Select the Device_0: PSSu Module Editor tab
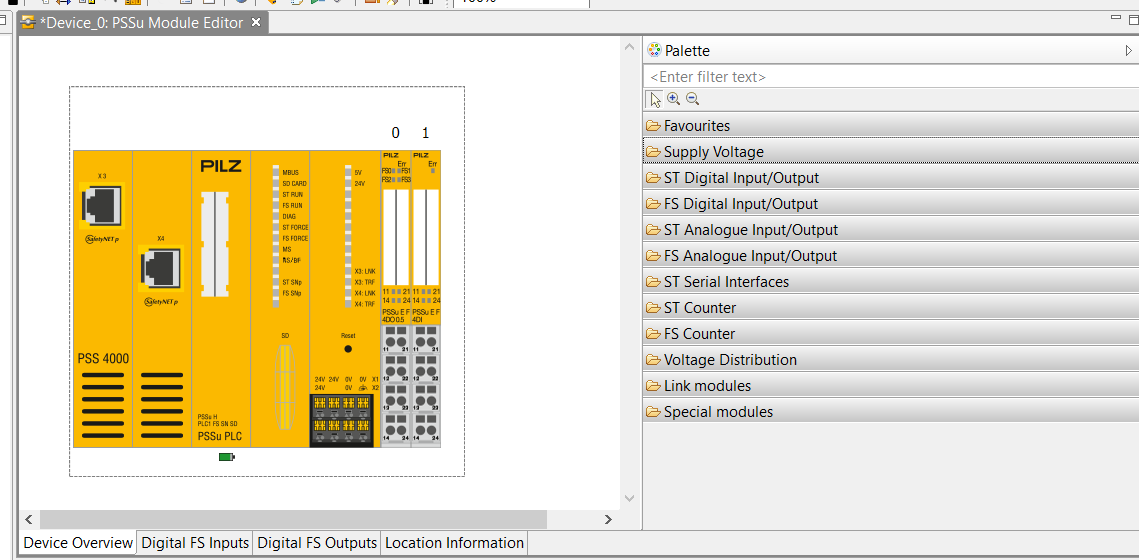 [x=142, y=23]
